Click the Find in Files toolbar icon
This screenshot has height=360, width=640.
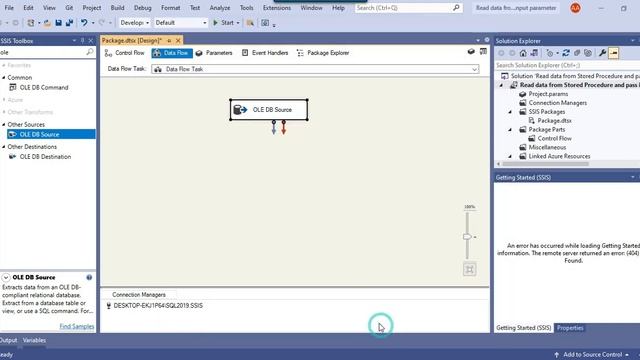click(250, 23)
